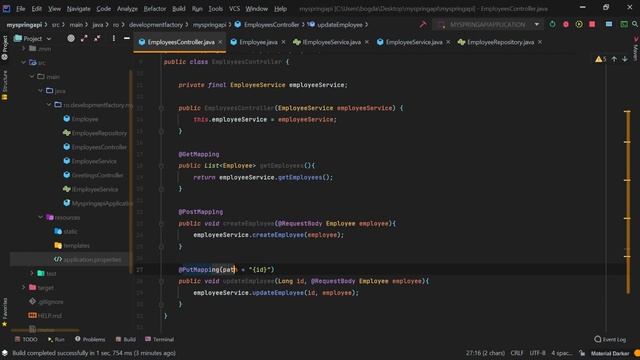Click Expand All icon in Project panel

[84, 38]
